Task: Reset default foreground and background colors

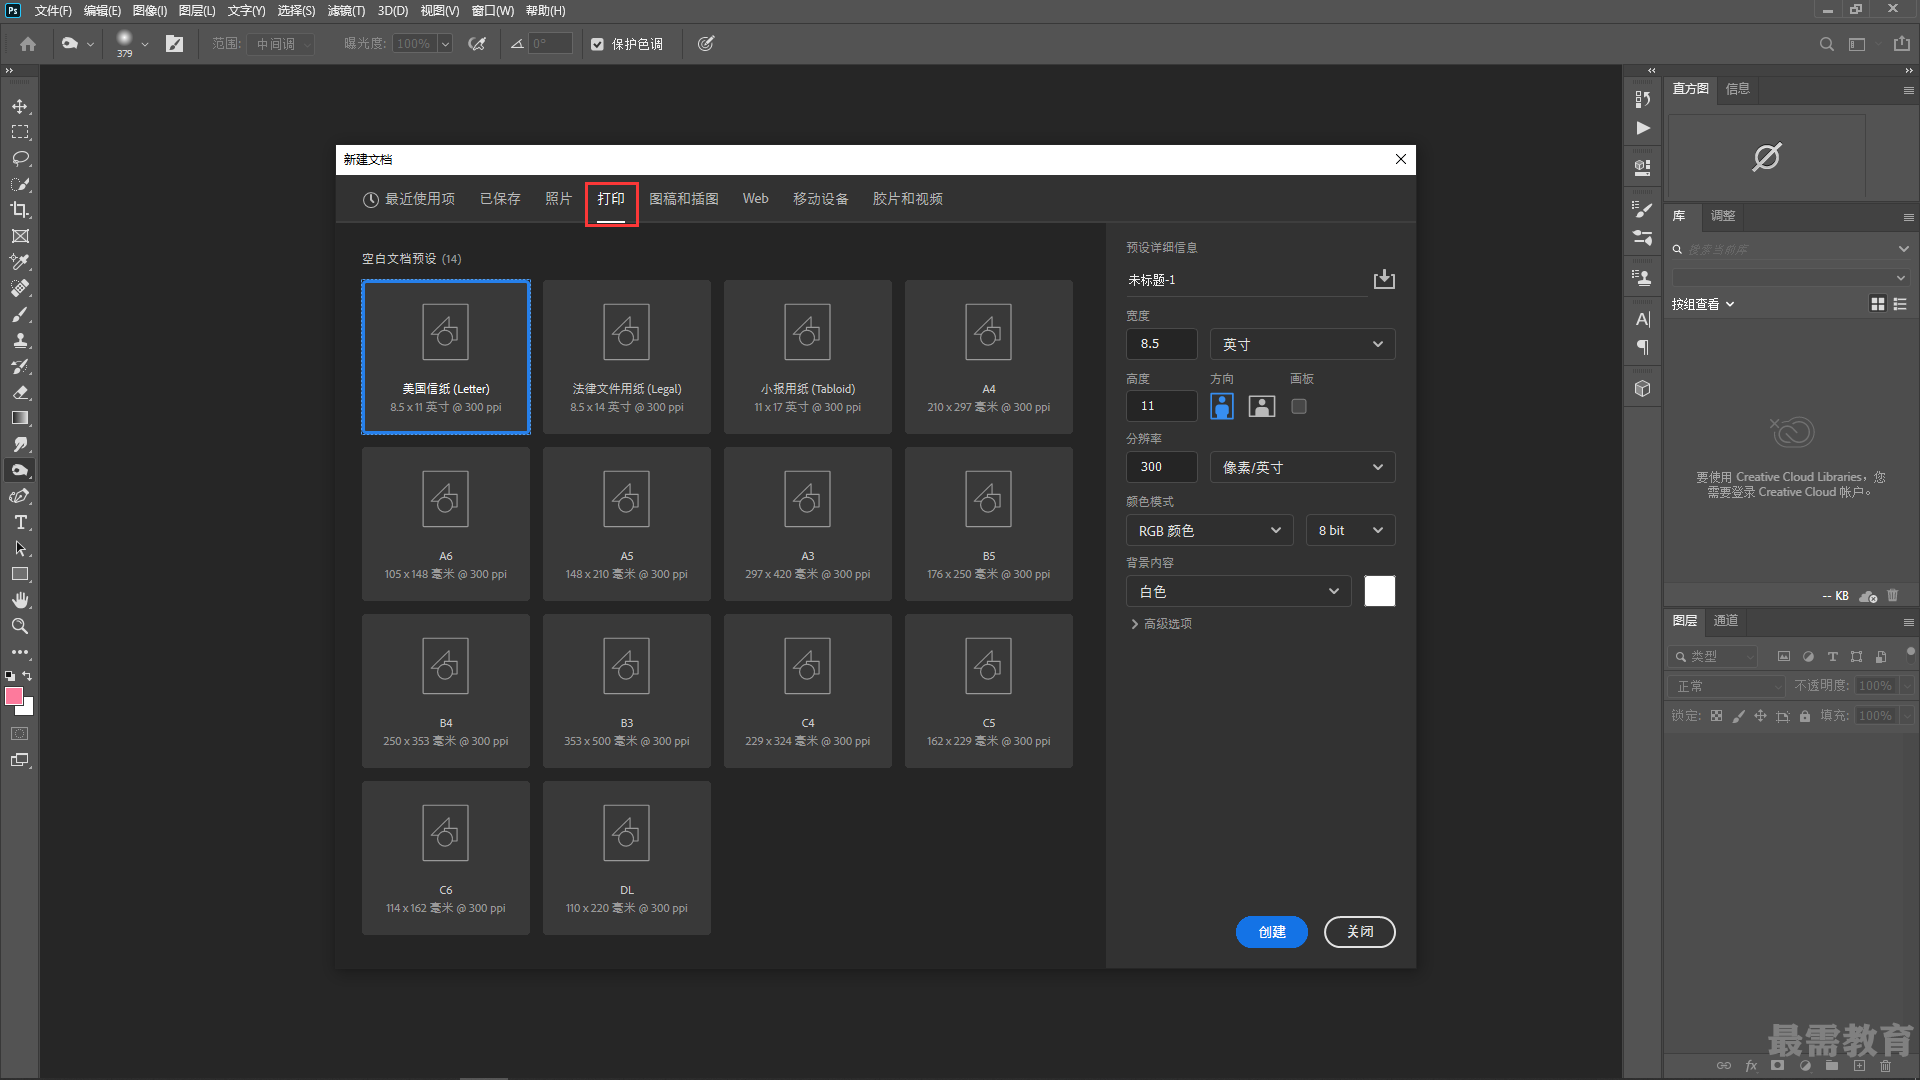Action: click(x=10, y=676)
